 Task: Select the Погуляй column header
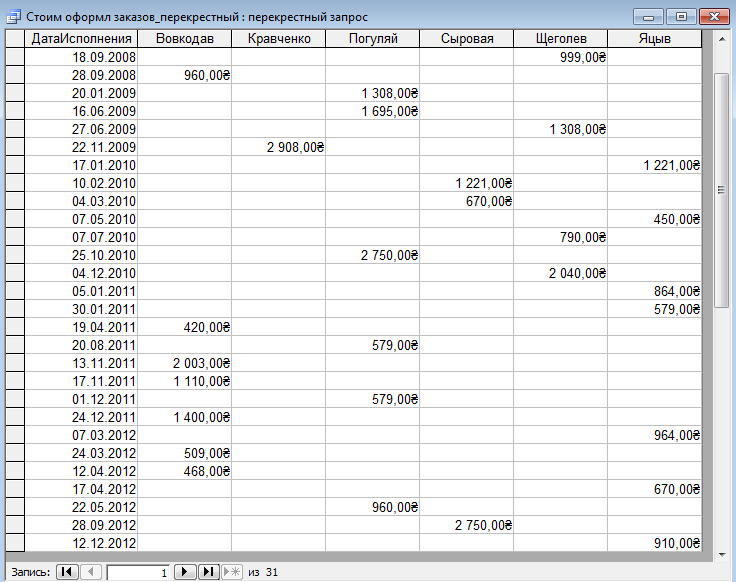point(373,38)
